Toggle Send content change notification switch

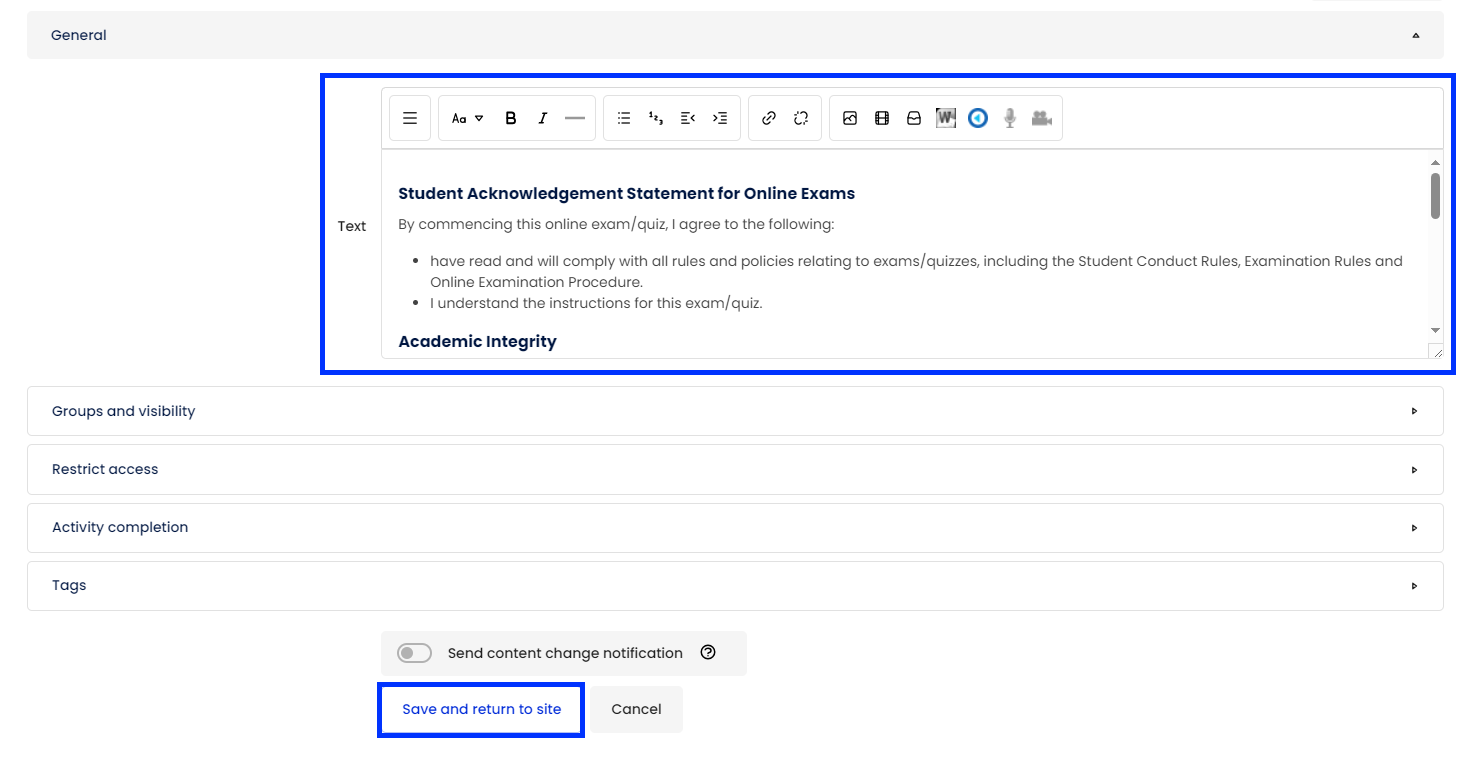tap(414, 653)
